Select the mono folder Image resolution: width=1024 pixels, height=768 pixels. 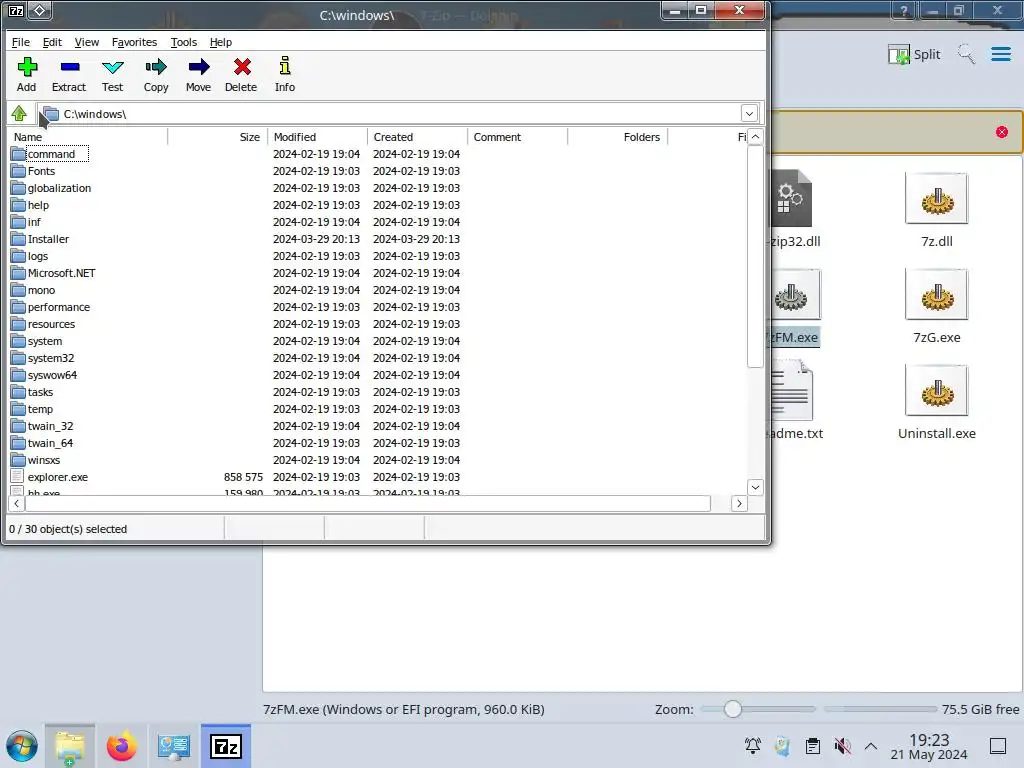[41, 290]
